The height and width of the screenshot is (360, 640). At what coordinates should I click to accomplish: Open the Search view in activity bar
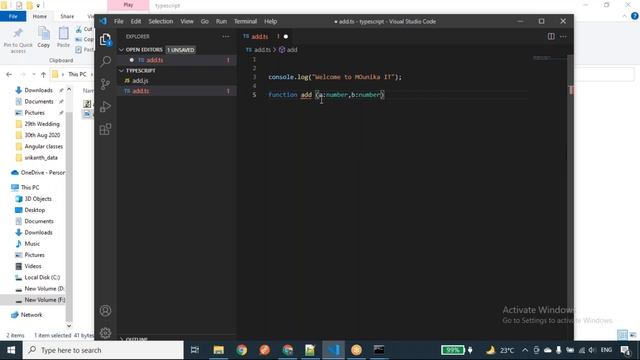pyautogui.click(x=105, y=62)
